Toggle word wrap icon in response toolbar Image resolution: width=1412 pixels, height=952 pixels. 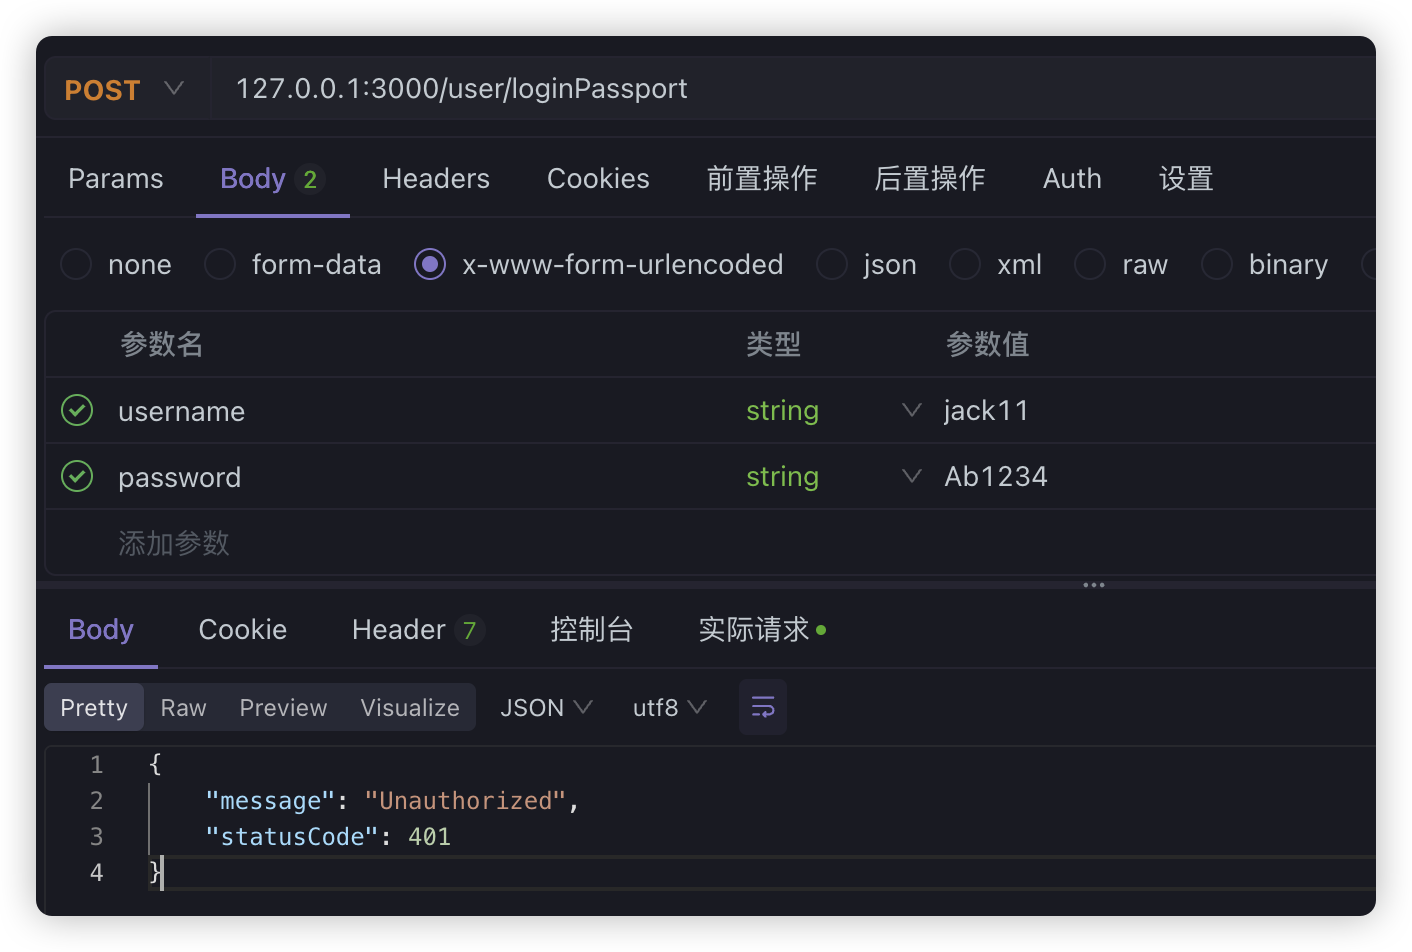[762, 707]
